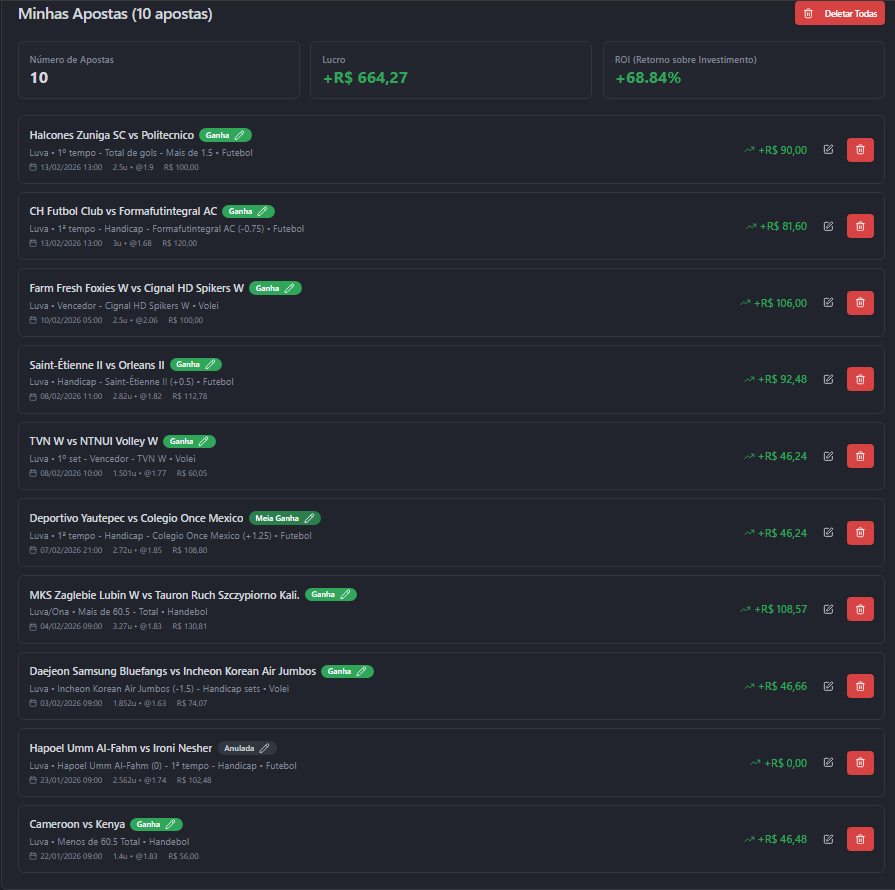The image size is (895, 890).
Task: Delete the CH Futbol Club vs Formafutintegral bet
Action: click(x=860, y=226)
